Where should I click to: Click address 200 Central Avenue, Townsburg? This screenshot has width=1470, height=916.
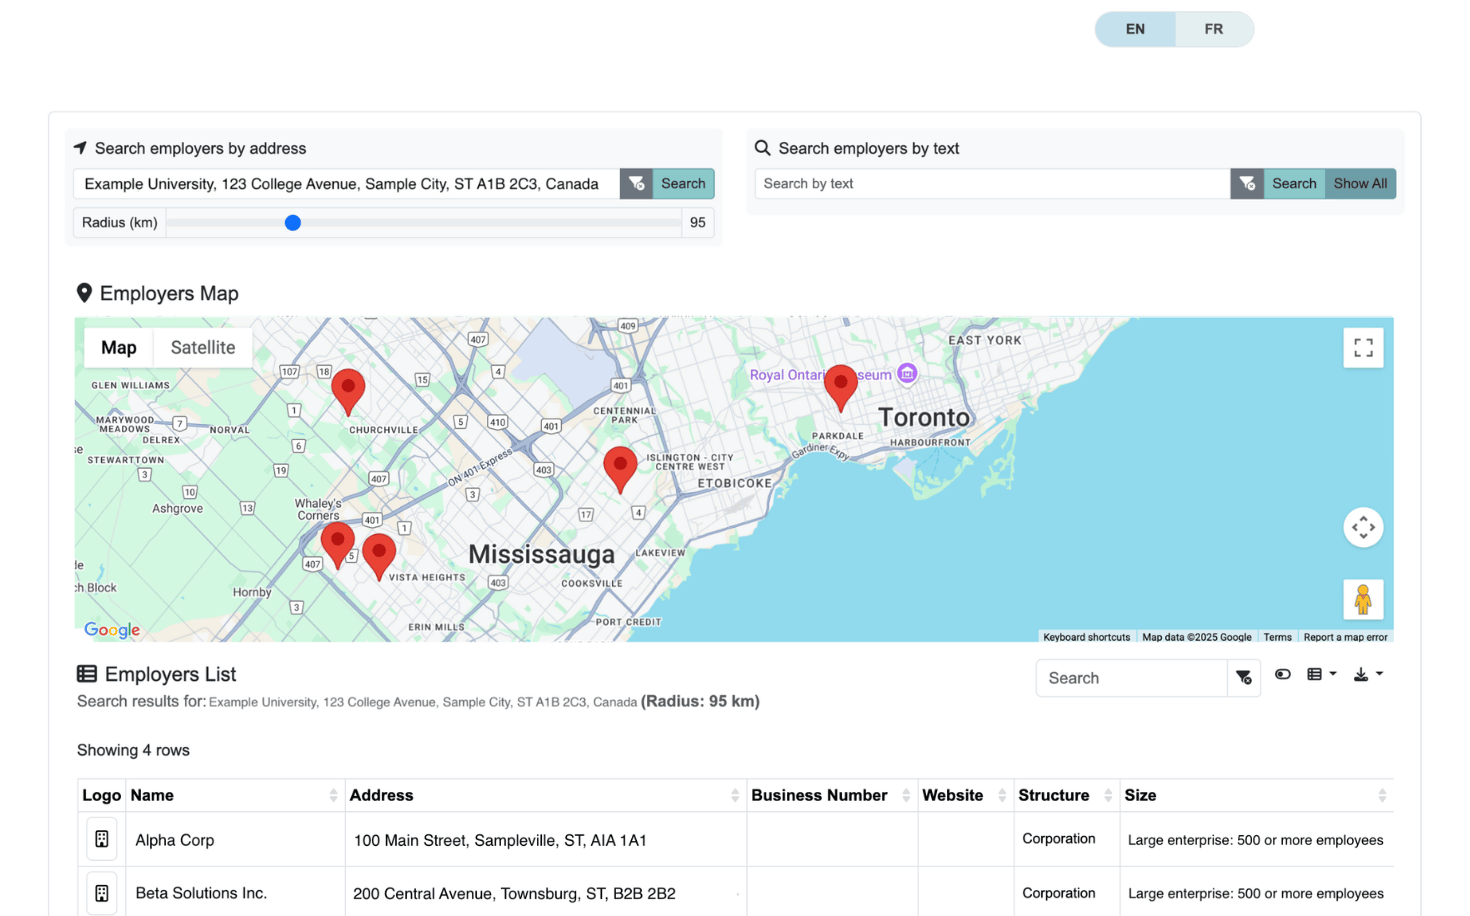(x=514, y=893)
